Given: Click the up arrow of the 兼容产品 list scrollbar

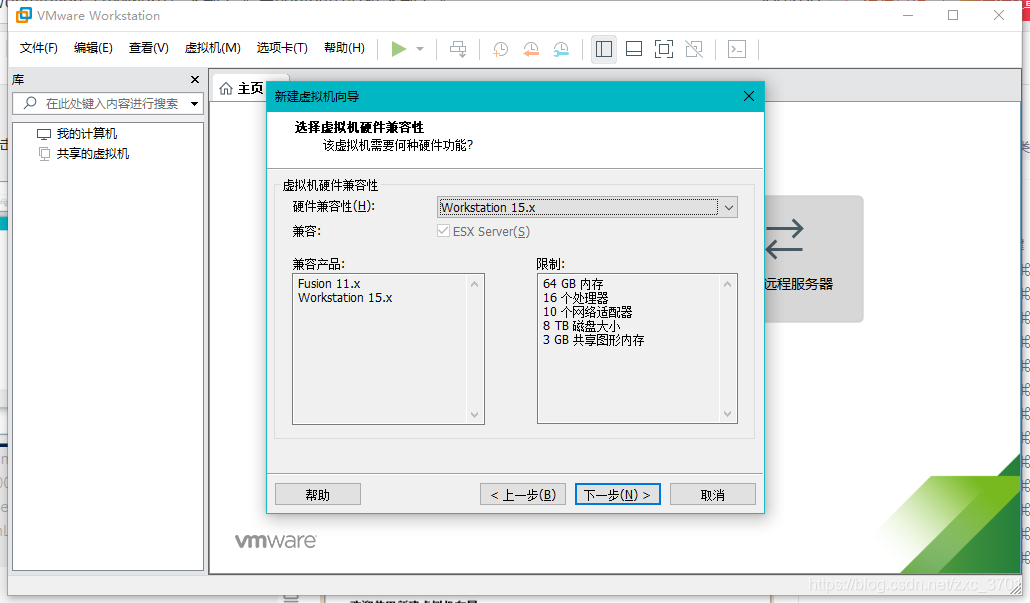Looking at the screenshot, I should [474, 284].
